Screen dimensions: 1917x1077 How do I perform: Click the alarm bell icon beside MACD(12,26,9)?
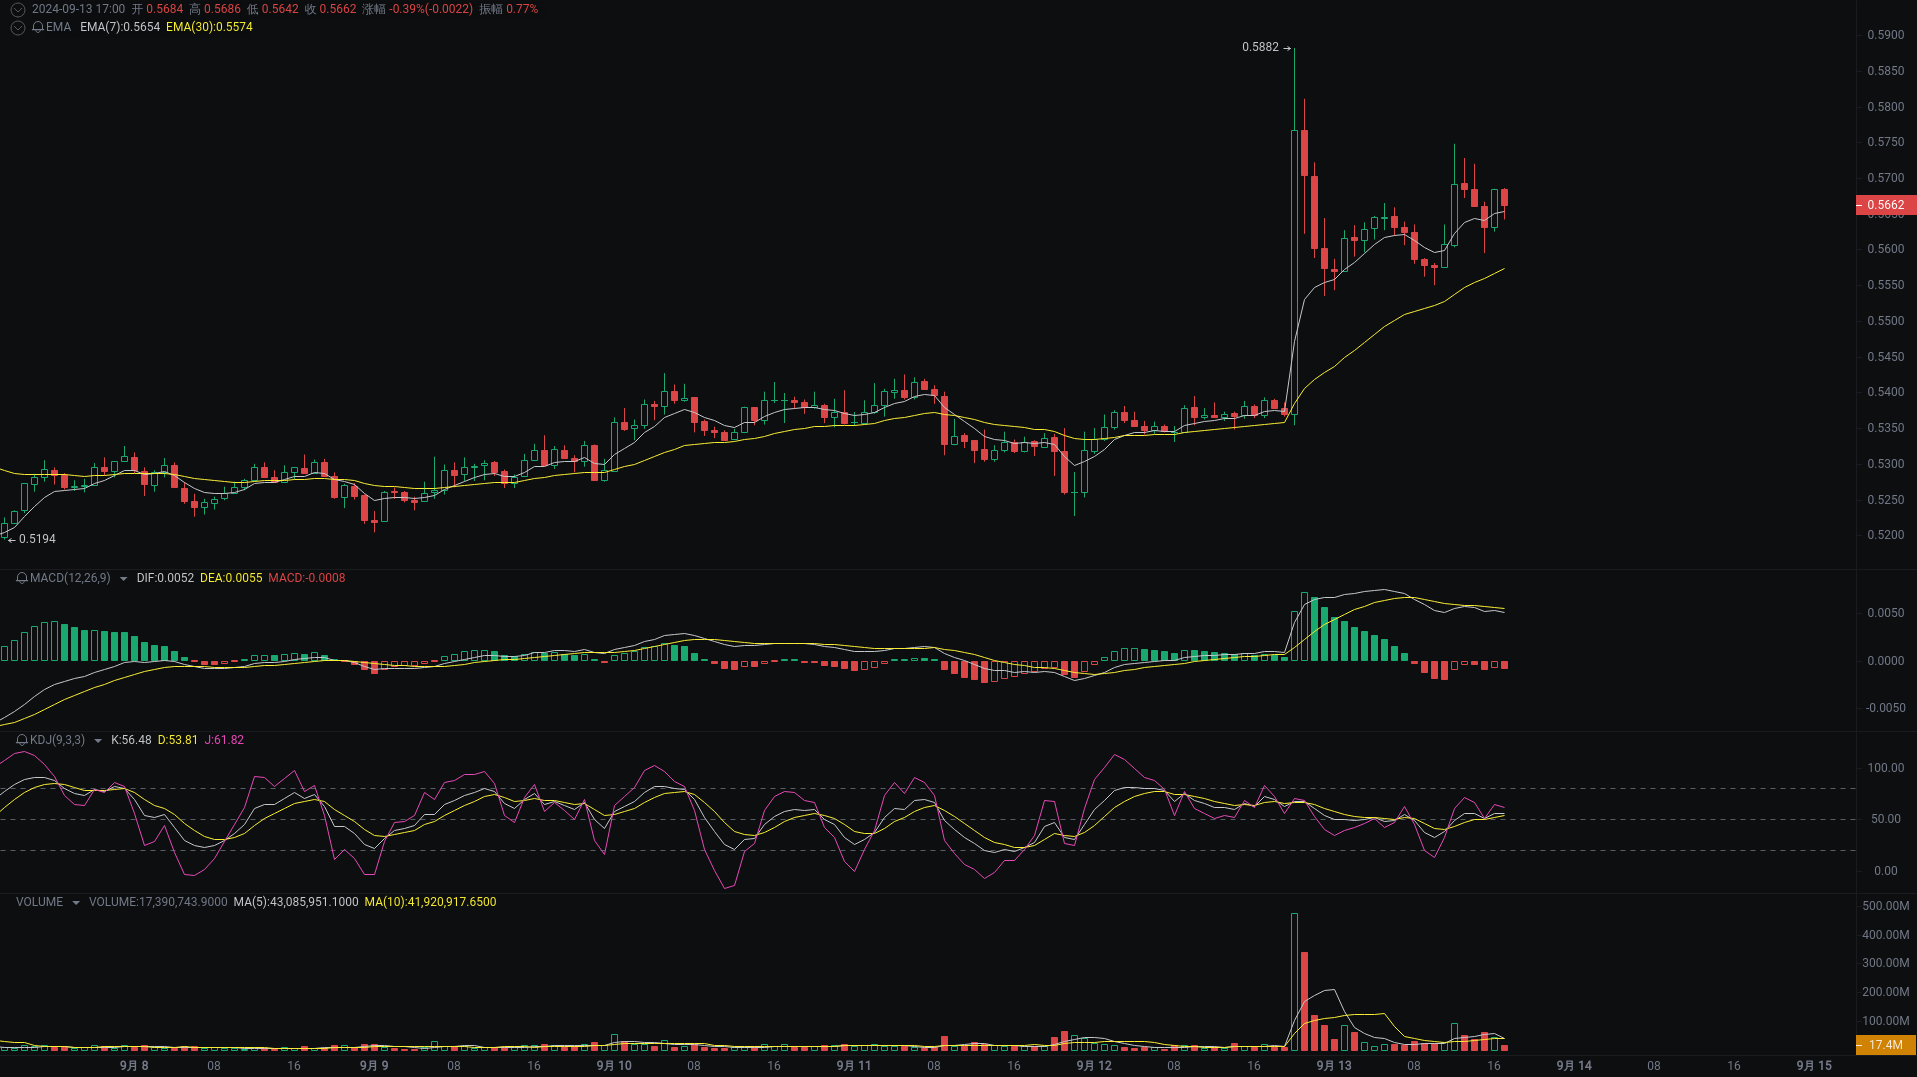tap(20, 578)
